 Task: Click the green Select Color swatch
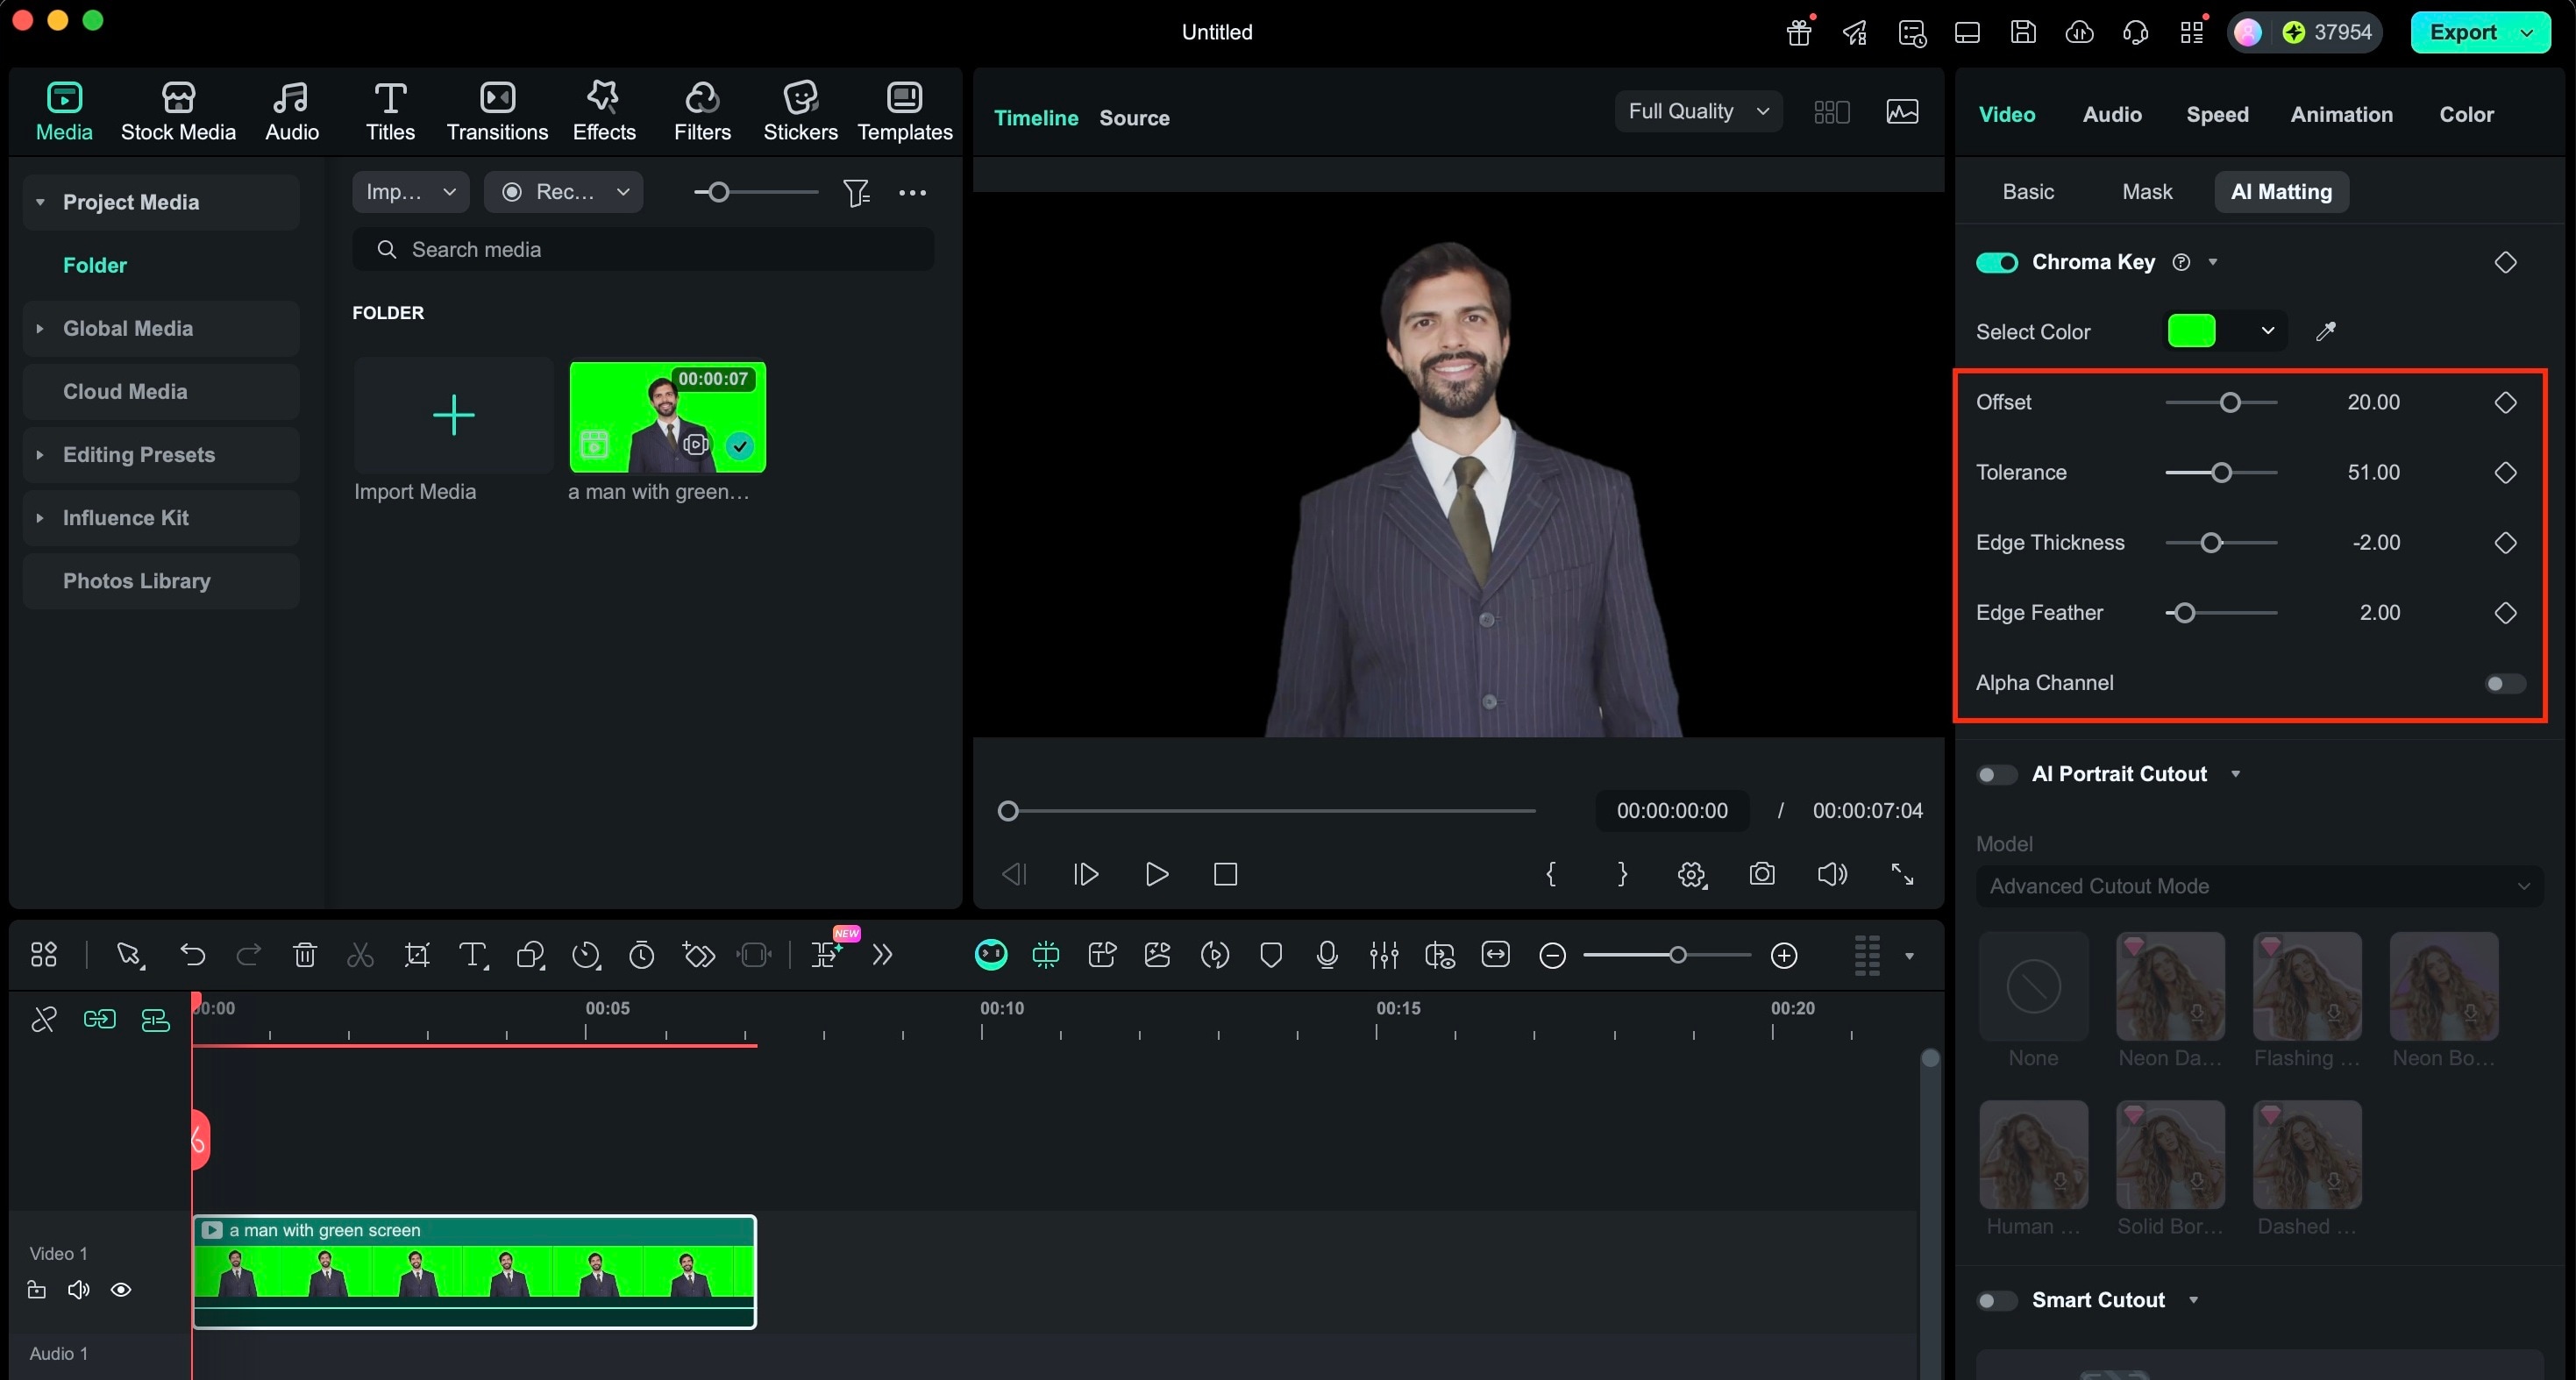coord(2193,331)
